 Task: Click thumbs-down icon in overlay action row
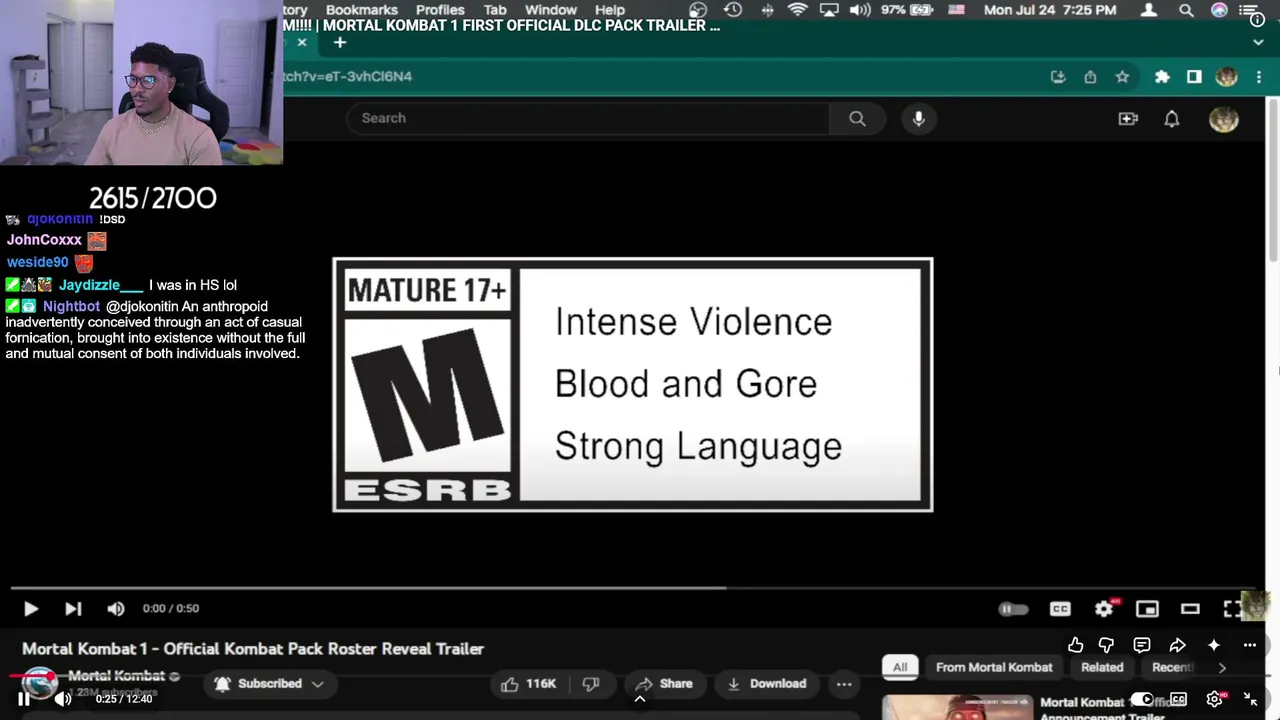[x=1106, y=645]
